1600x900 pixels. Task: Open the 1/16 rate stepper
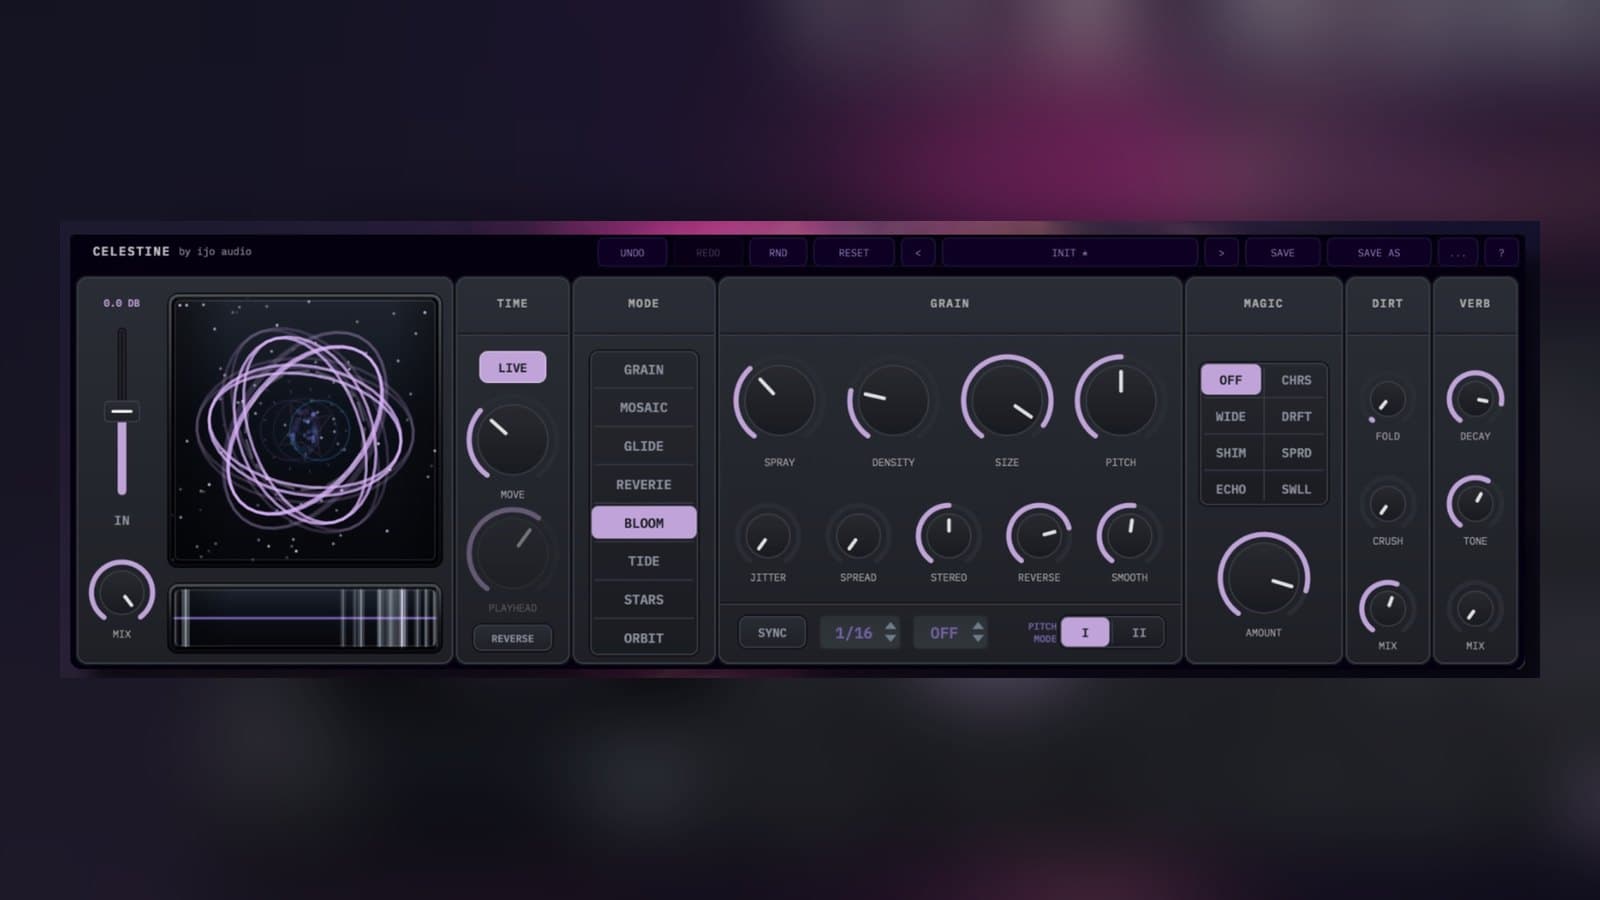click(860, 633)
